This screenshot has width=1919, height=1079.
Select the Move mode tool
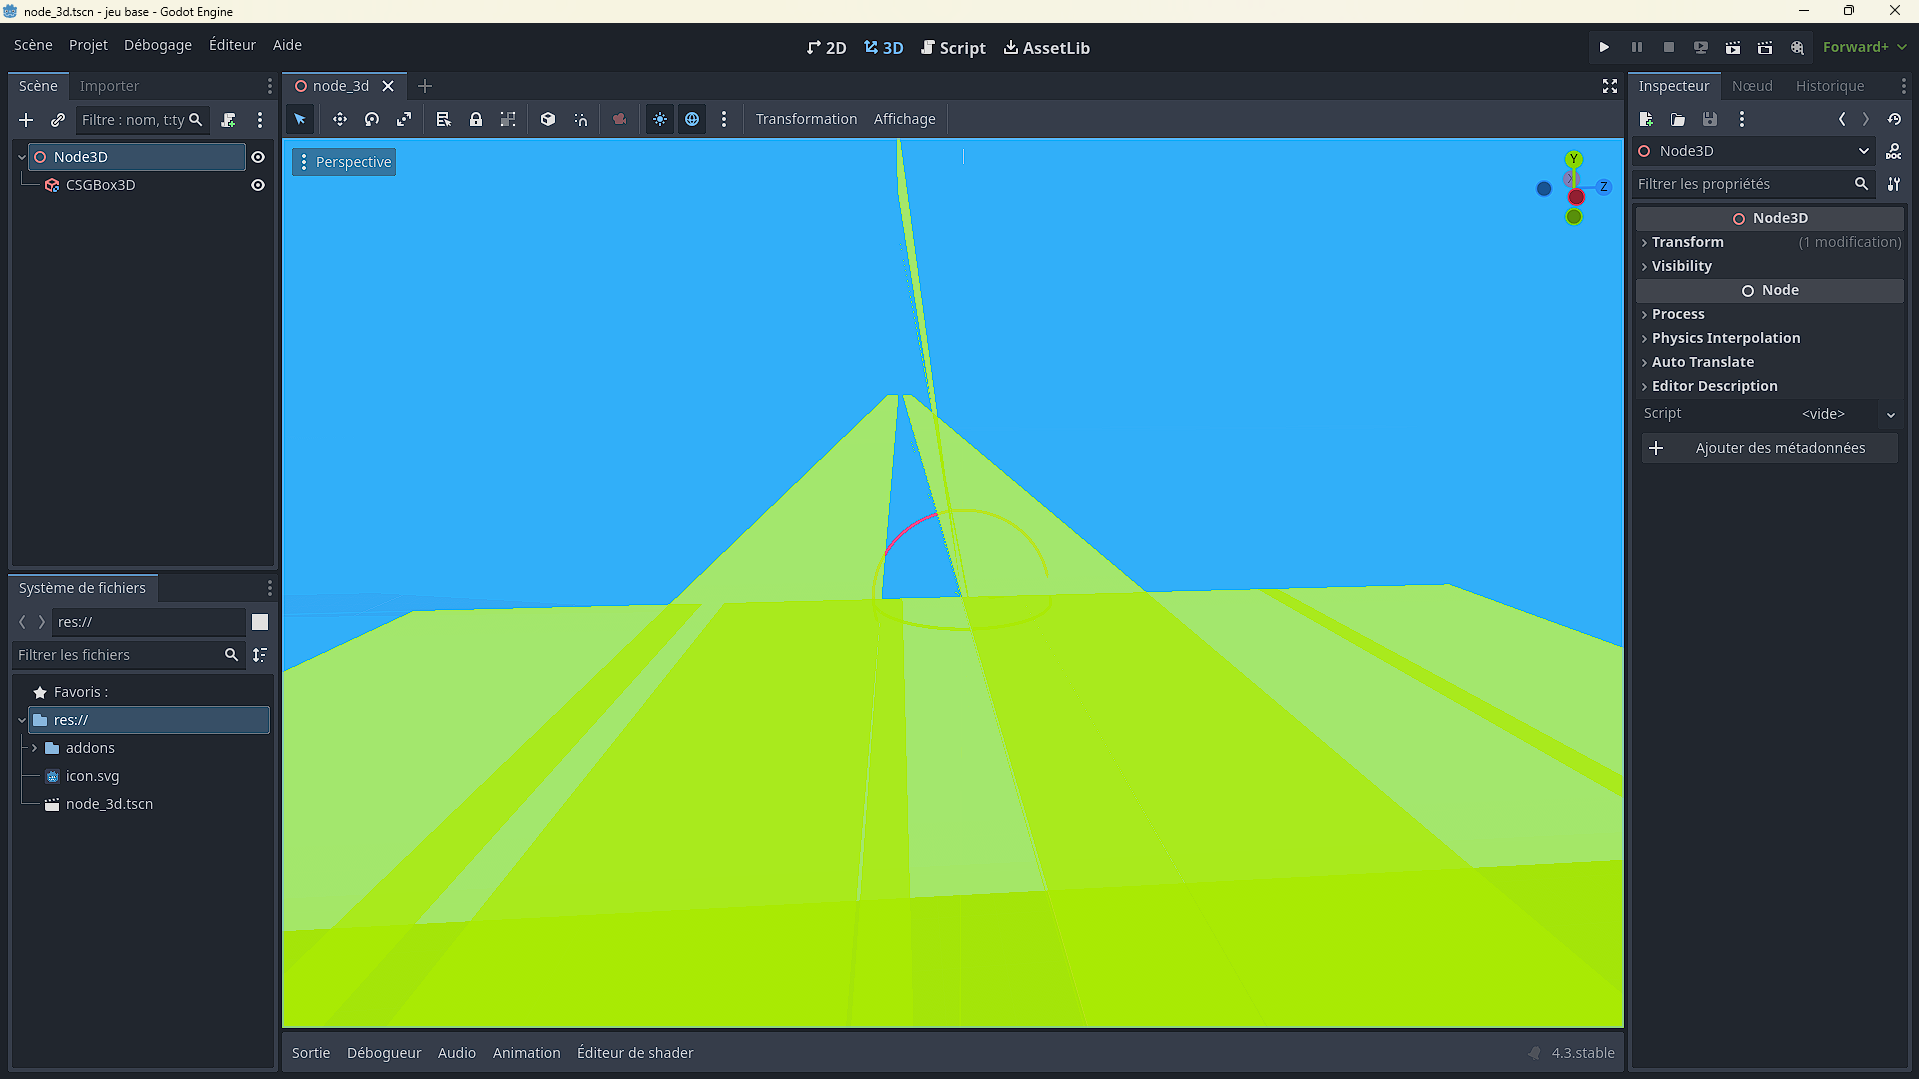340,119
